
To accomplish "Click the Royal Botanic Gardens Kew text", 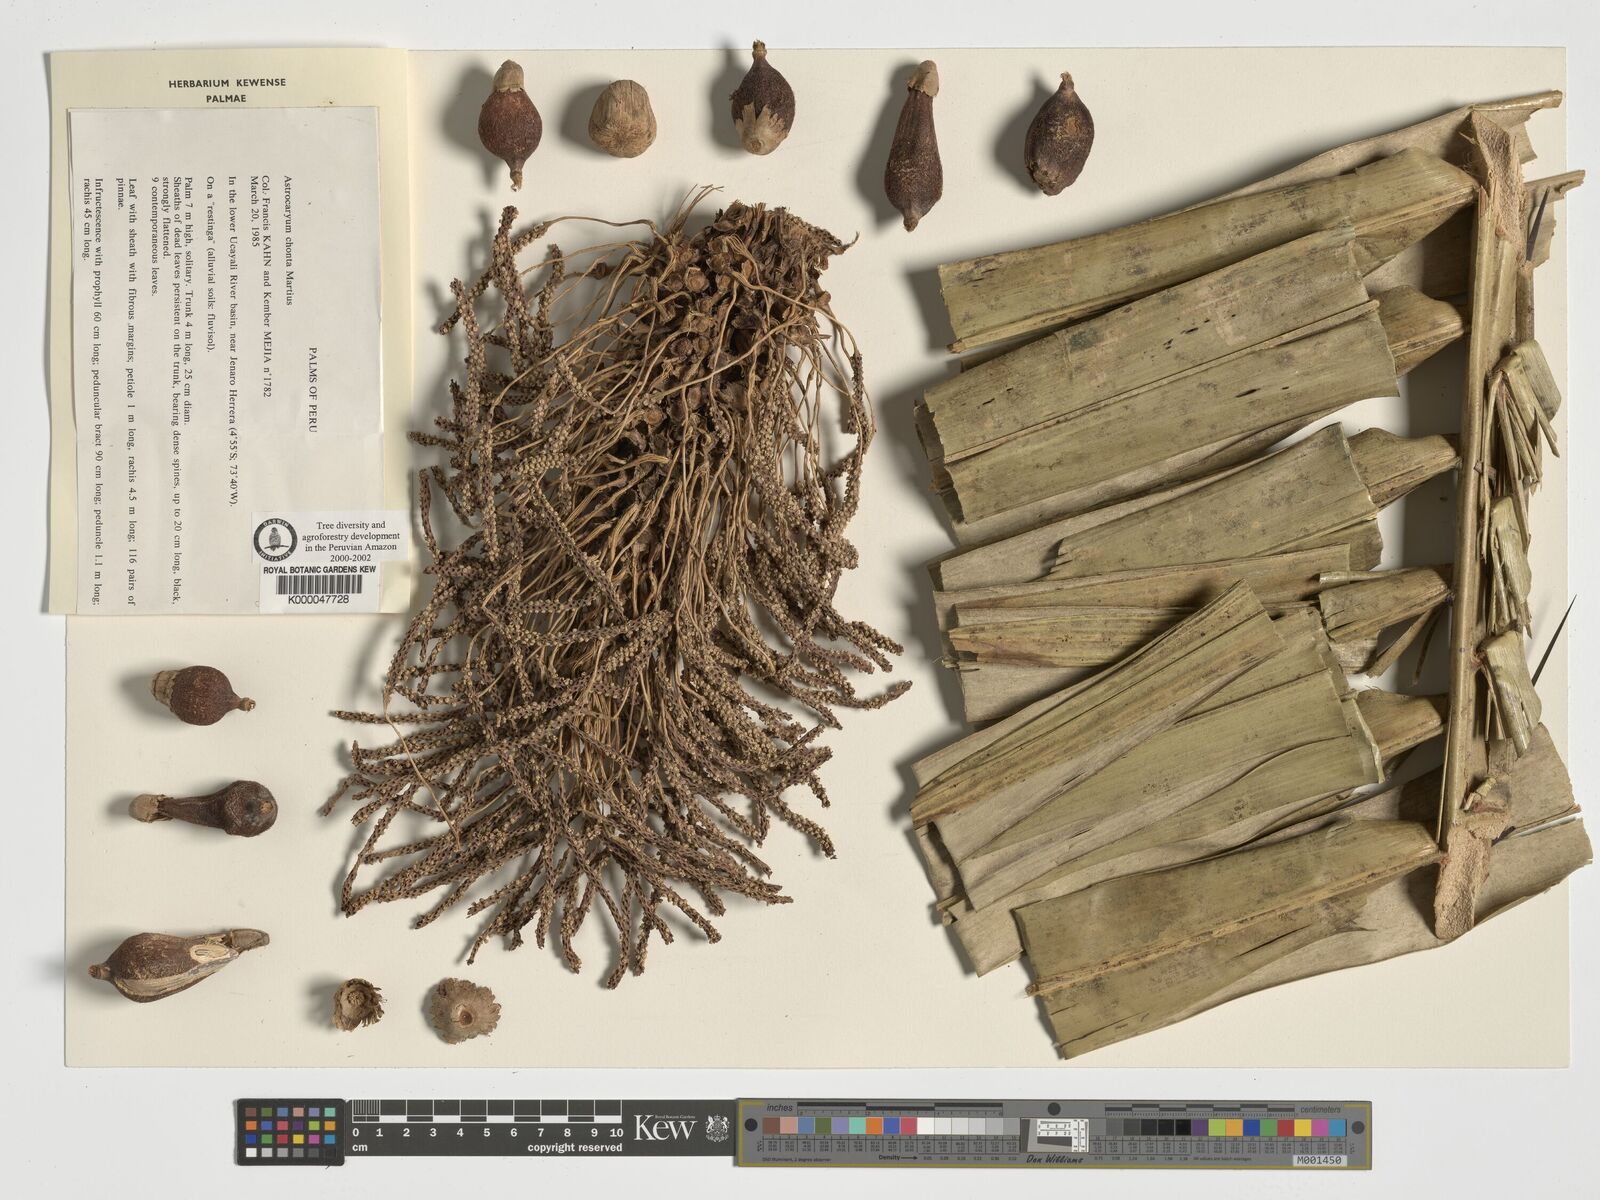I will [318, 569].
